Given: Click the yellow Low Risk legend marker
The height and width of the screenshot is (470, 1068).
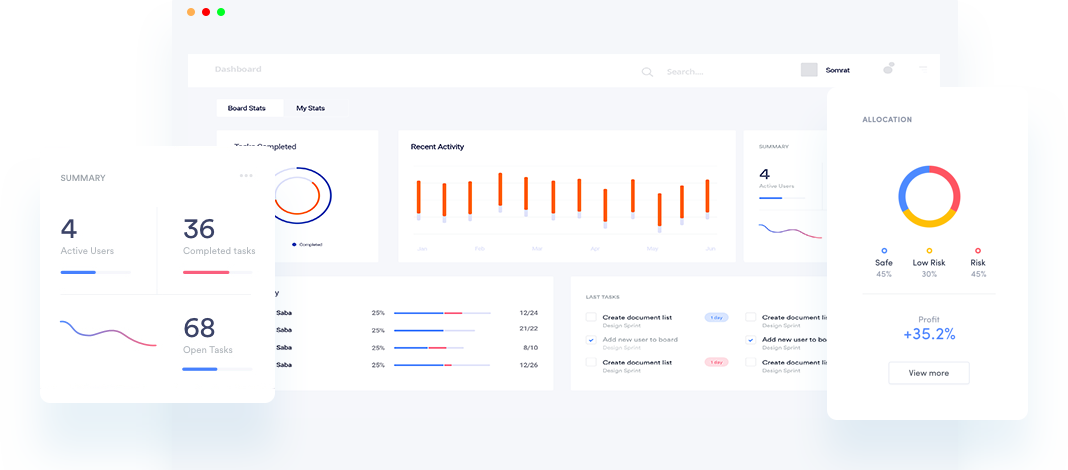Looking at the screenshot, I should point(929,251).
